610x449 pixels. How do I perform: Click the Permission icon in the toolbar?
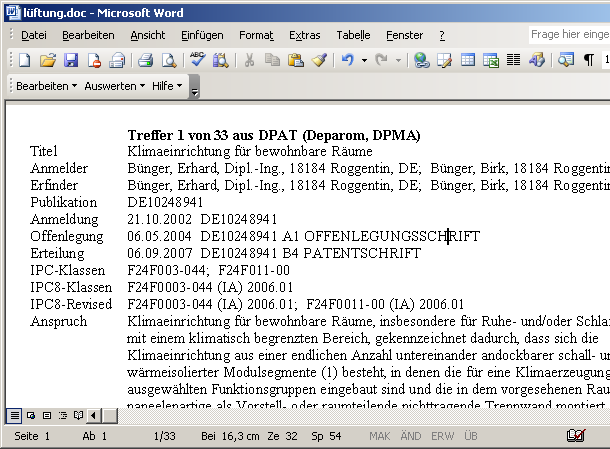pos(94,60)
